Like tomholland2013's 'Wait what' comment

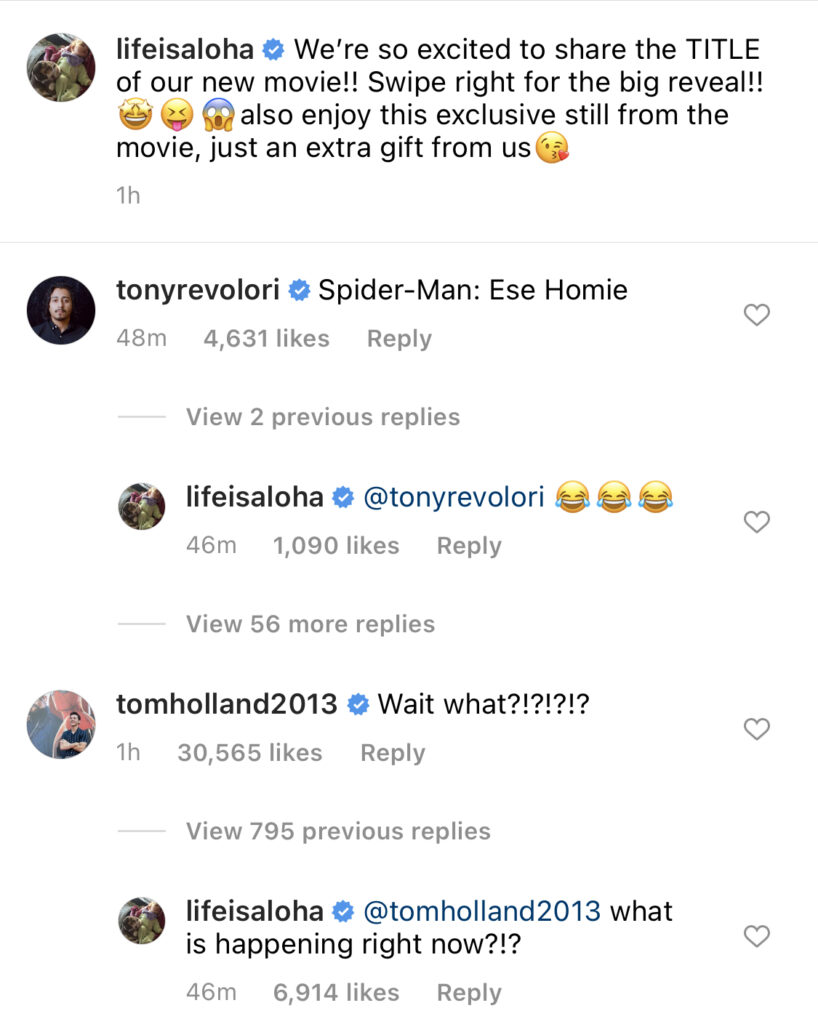pyautogui.click(x=758, y=730)
